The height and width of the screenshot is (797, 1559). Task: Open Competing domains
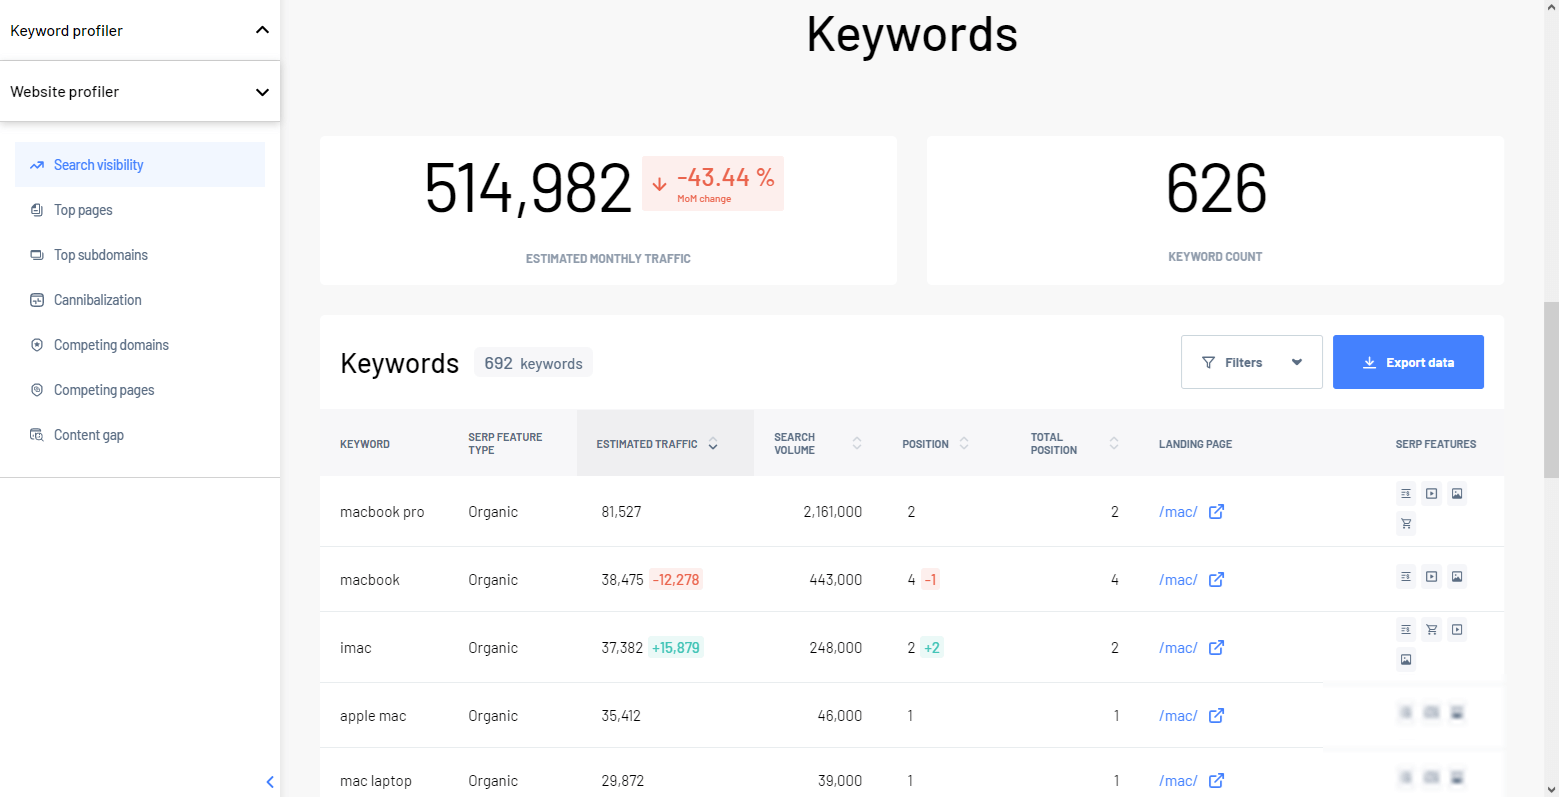pyautogui.click(x=111, y=345)
